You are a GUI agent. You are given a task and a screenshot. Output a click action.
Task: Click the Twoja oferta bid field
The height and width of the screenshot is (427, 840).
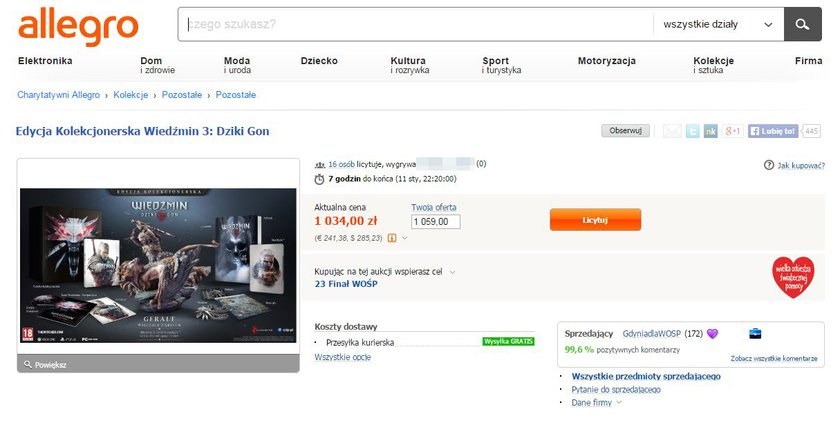(x=436, y=221)
